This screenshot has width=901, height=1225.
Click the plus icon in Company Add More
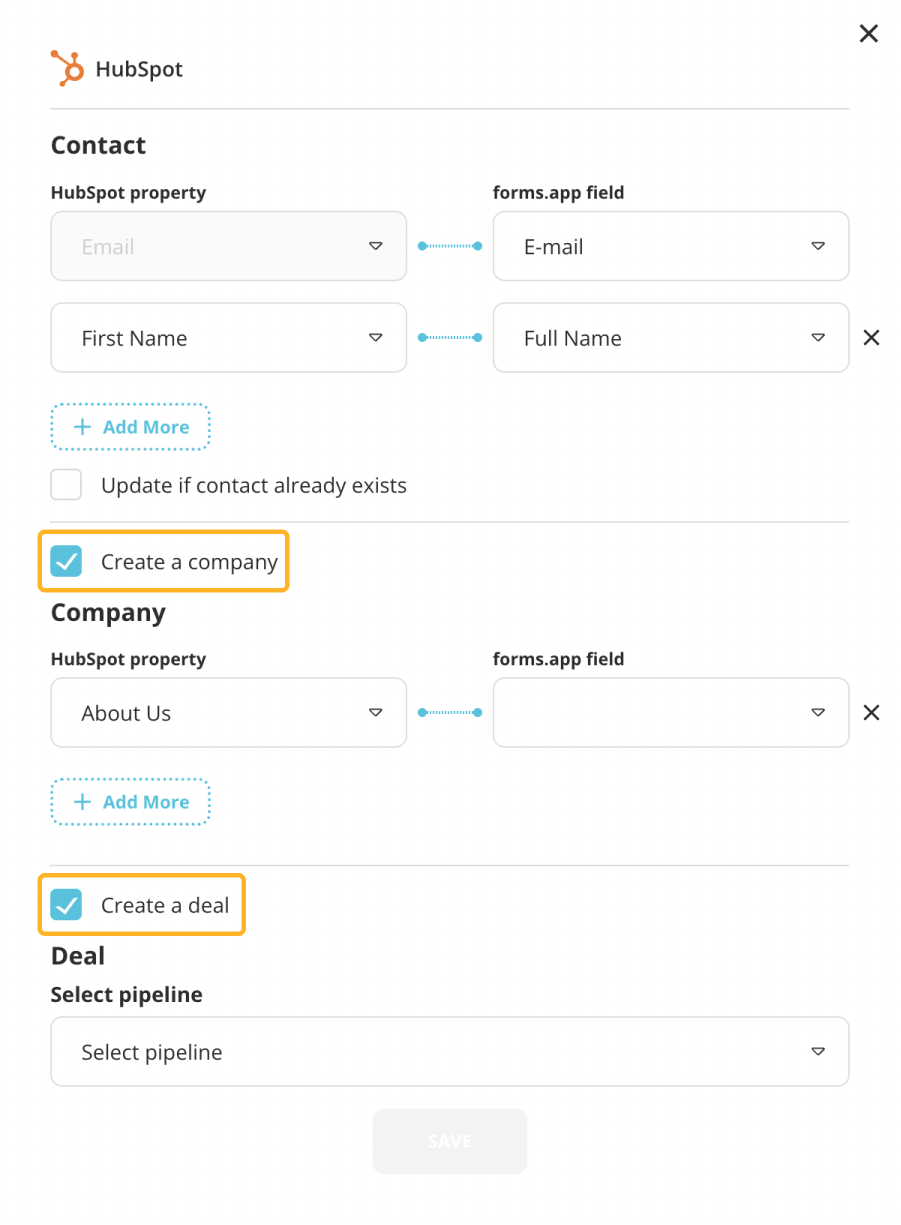pyautogui.click(x=83, y=802)
